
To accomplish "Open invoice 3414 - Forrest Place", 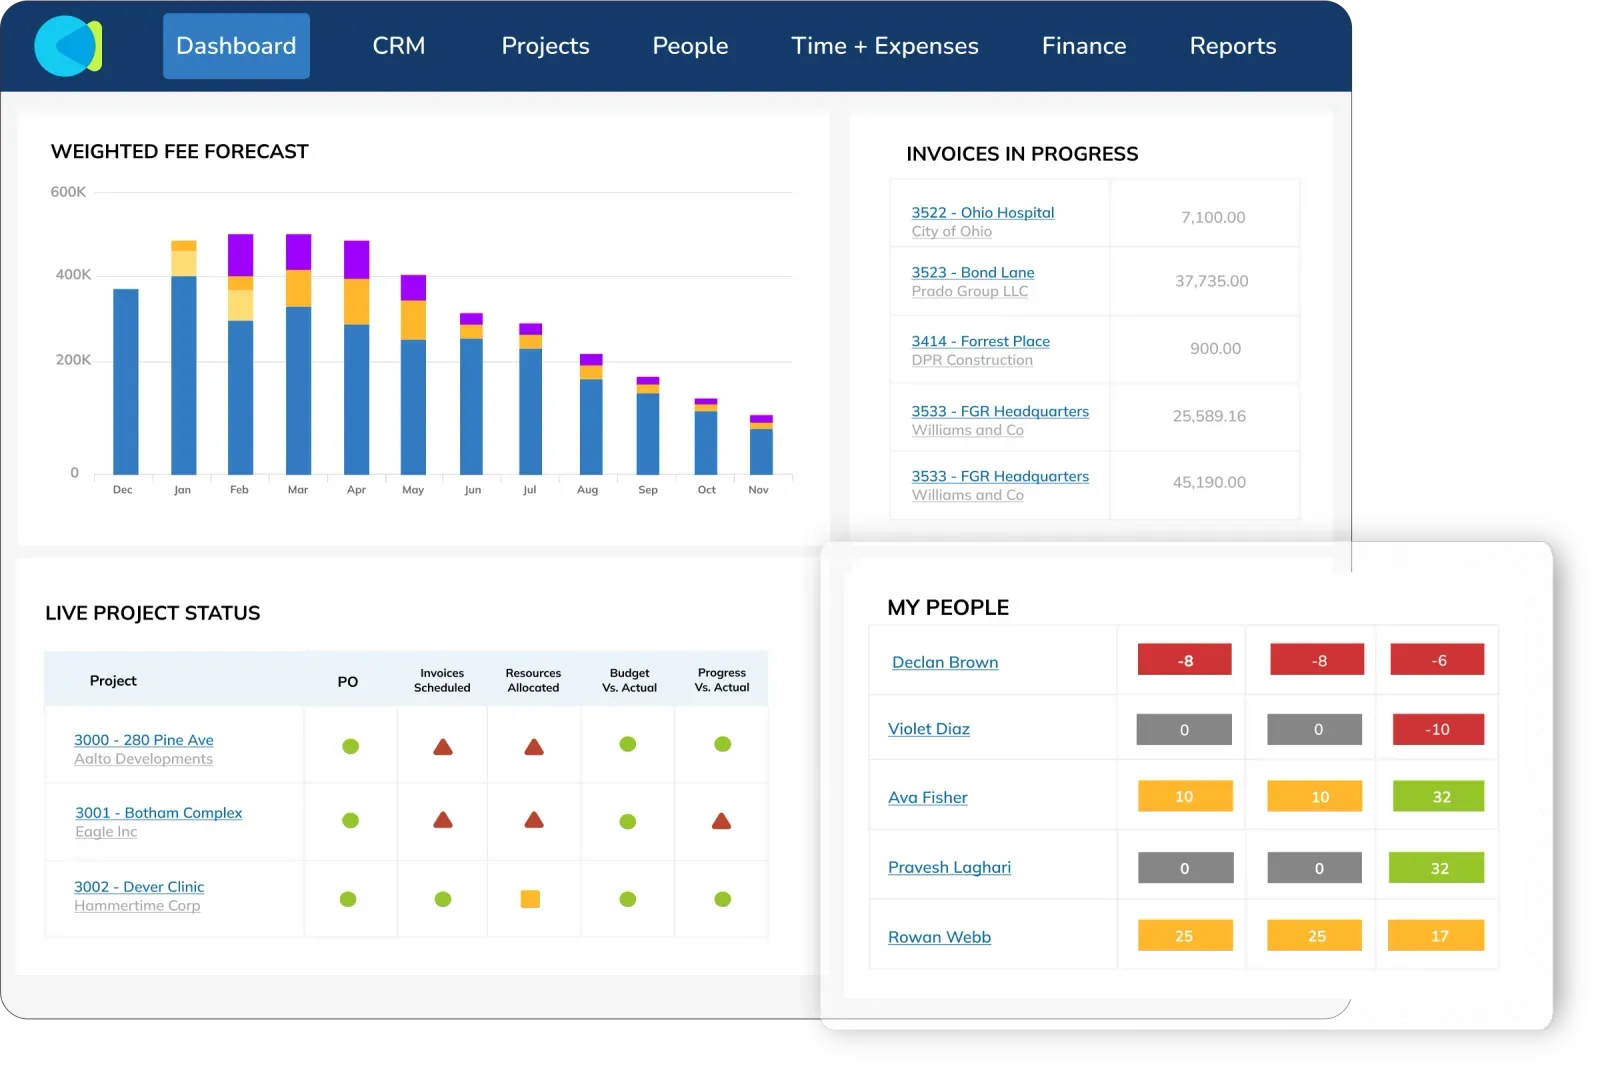I will tap(981, 341).
